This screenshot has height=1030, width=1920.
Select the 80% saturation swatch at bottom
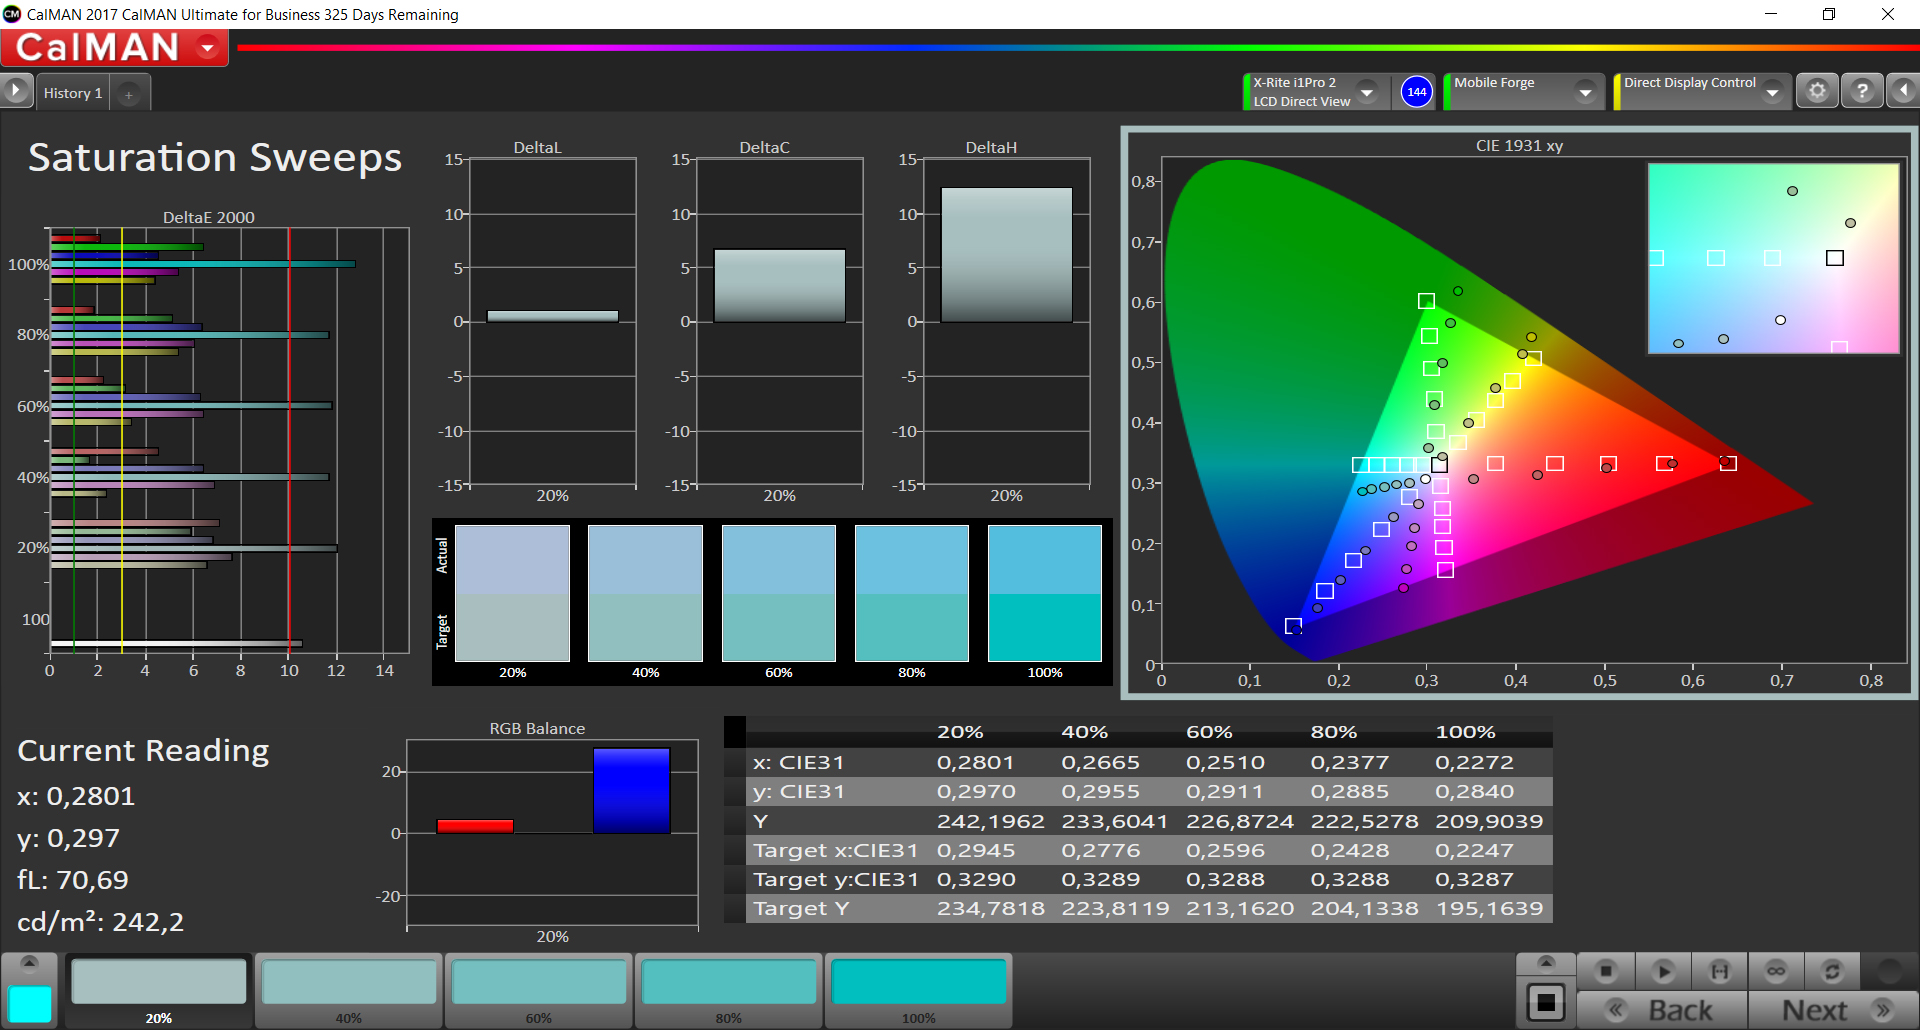pos(729,990)
